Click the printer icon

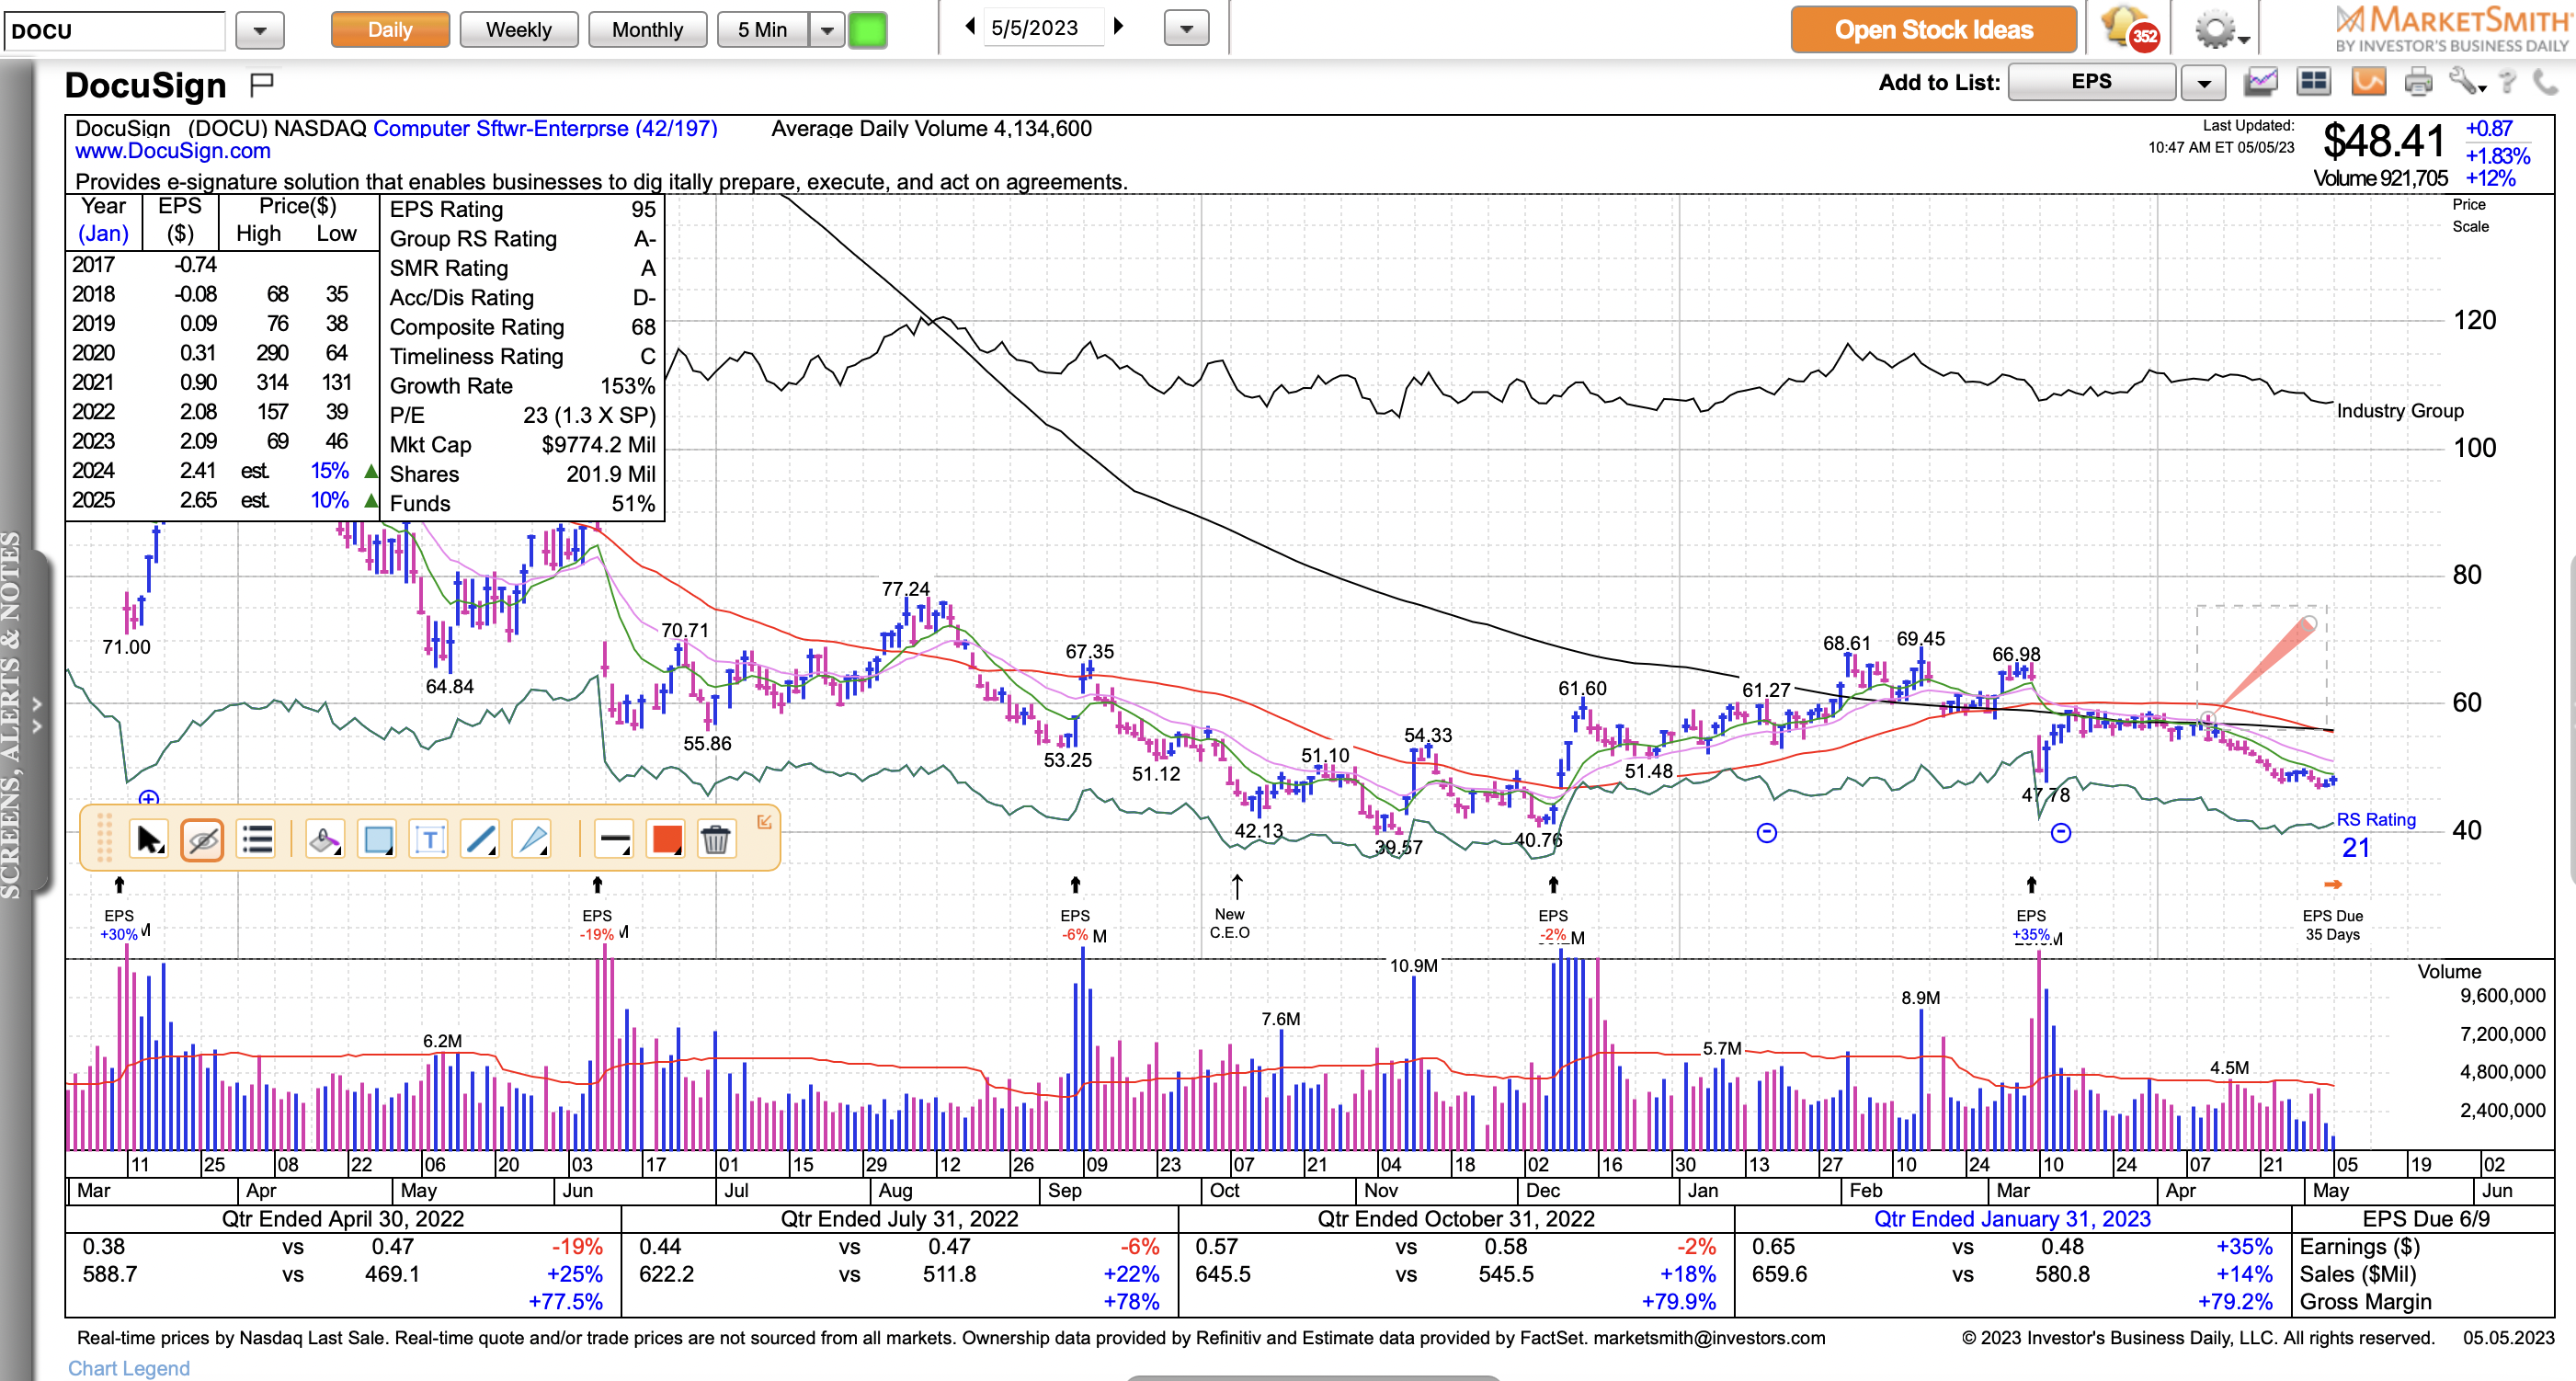[2419, 82]
